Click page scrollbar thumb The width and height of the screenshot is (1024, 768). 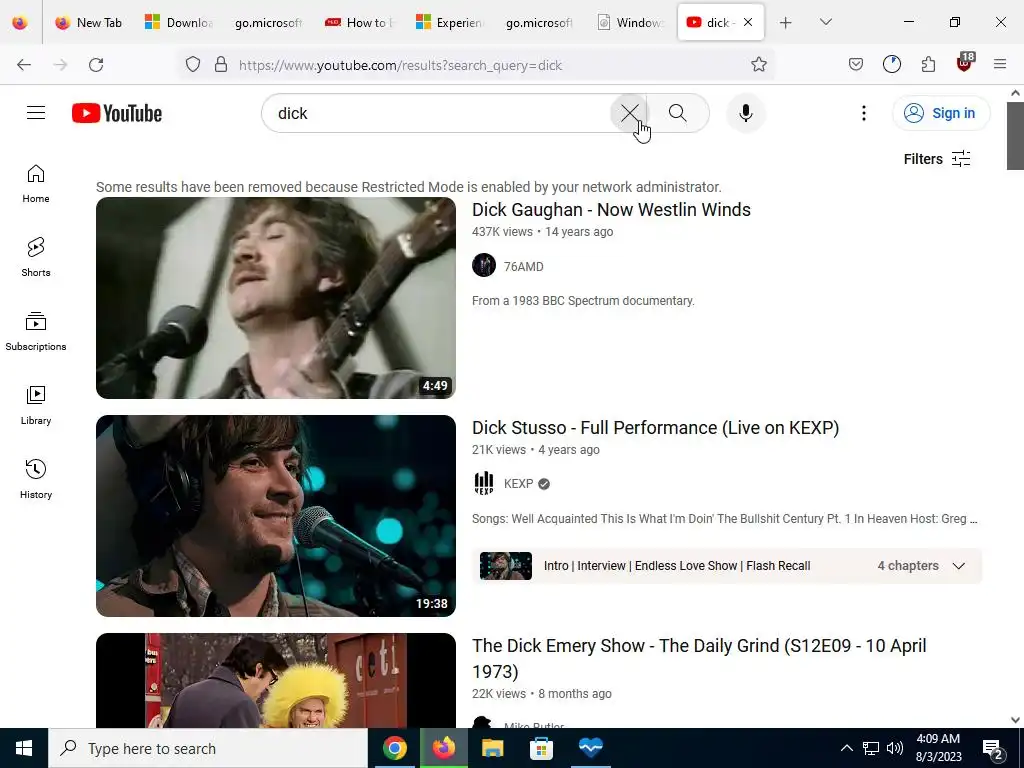click(1015, 136)
